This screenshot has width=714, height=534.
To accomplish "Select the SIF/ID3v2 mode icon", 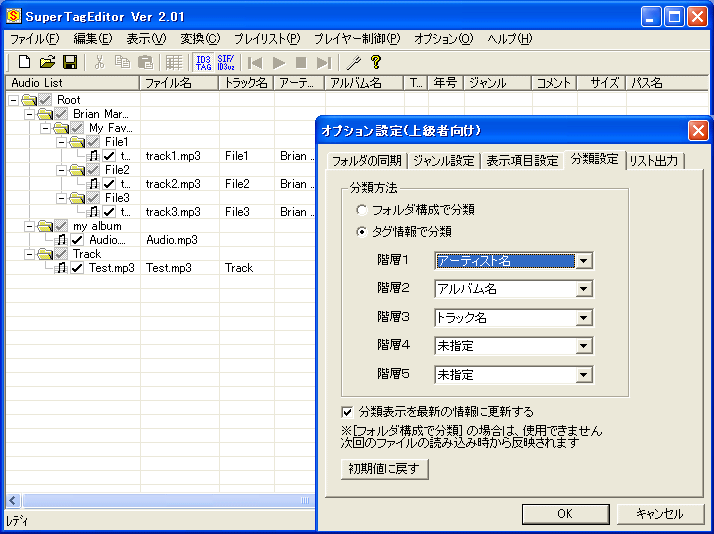I will click(x=226, y=62).
